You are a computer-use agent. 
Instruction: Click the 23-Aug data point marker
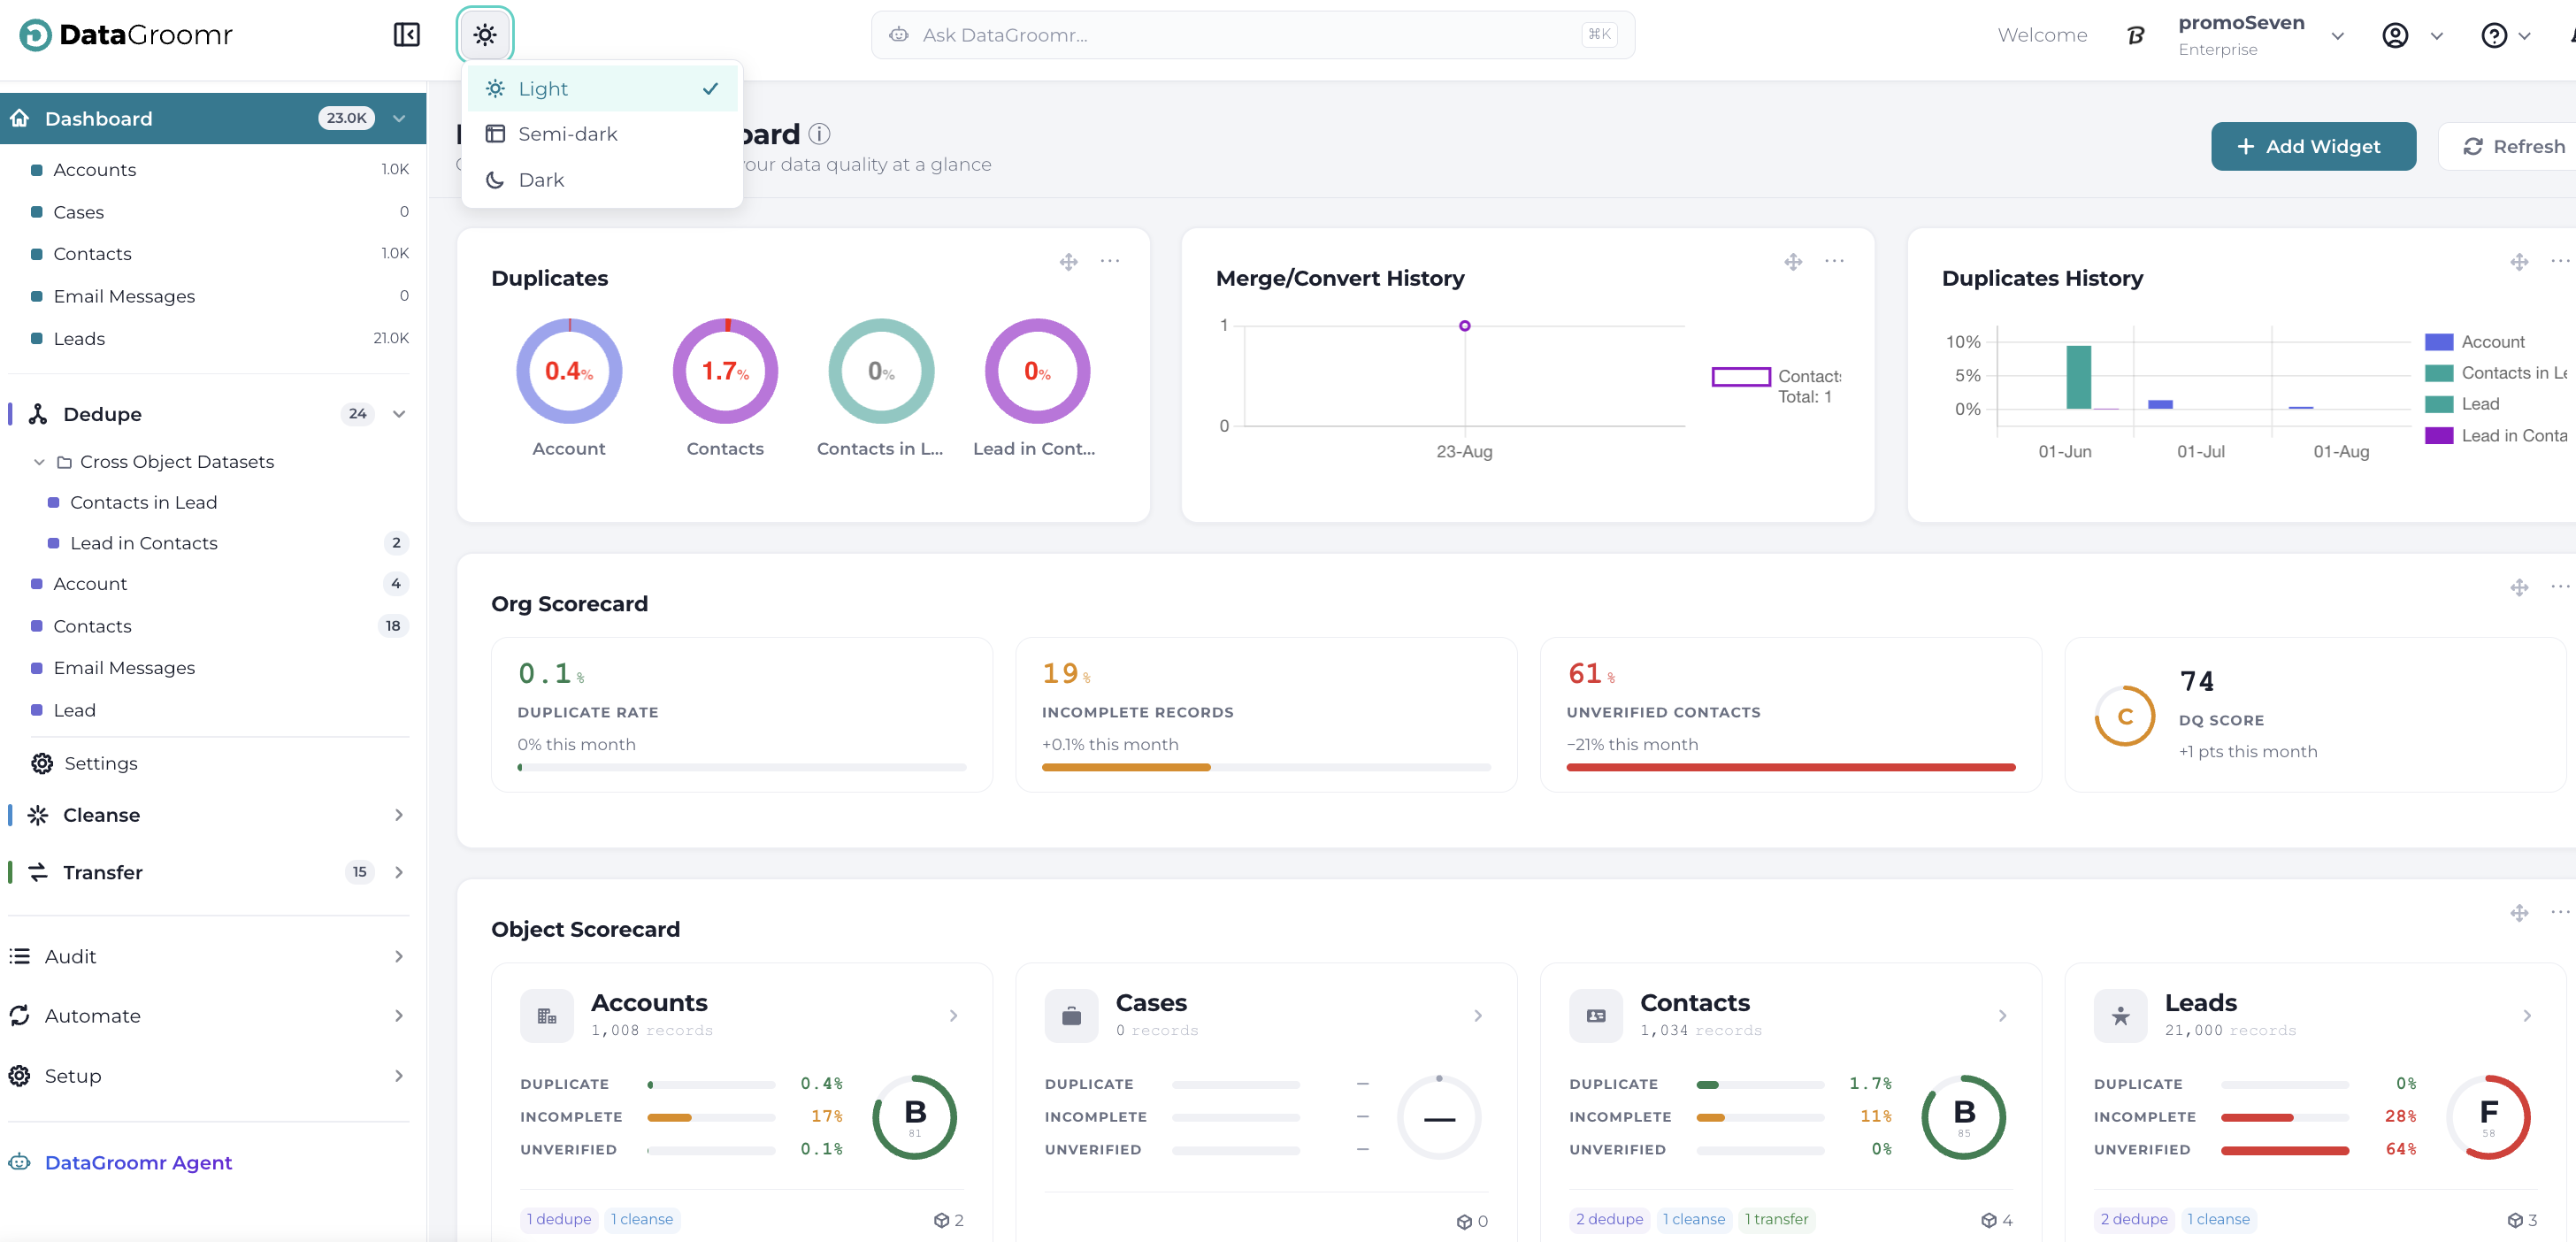tap(1464, 326)
